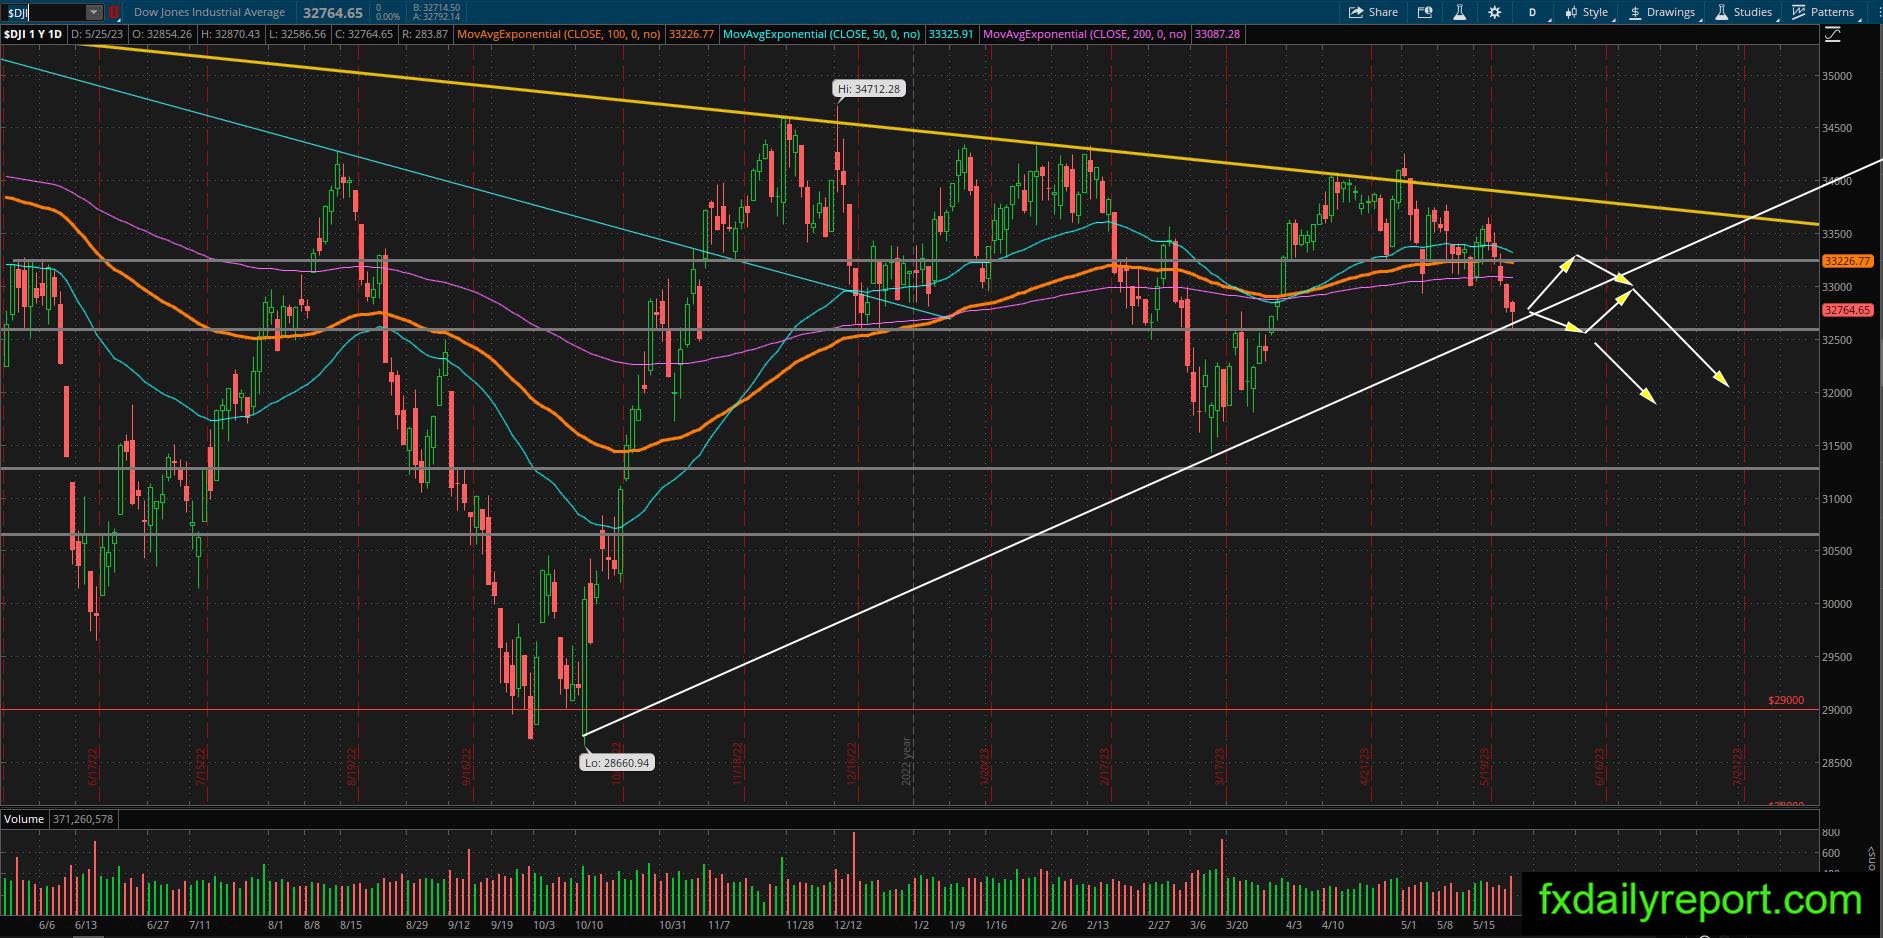
Task: Click the 5/15 date axis label
Action: coord(1485,925)
